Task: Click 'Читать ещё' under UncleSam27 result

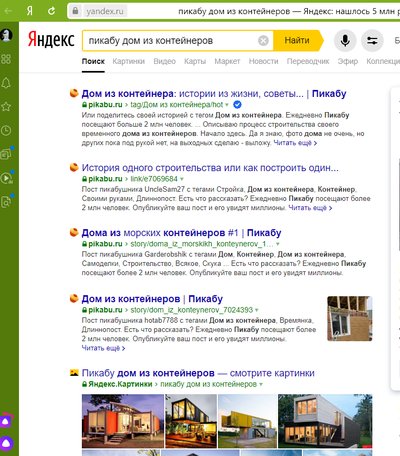Action: [310, 208]
